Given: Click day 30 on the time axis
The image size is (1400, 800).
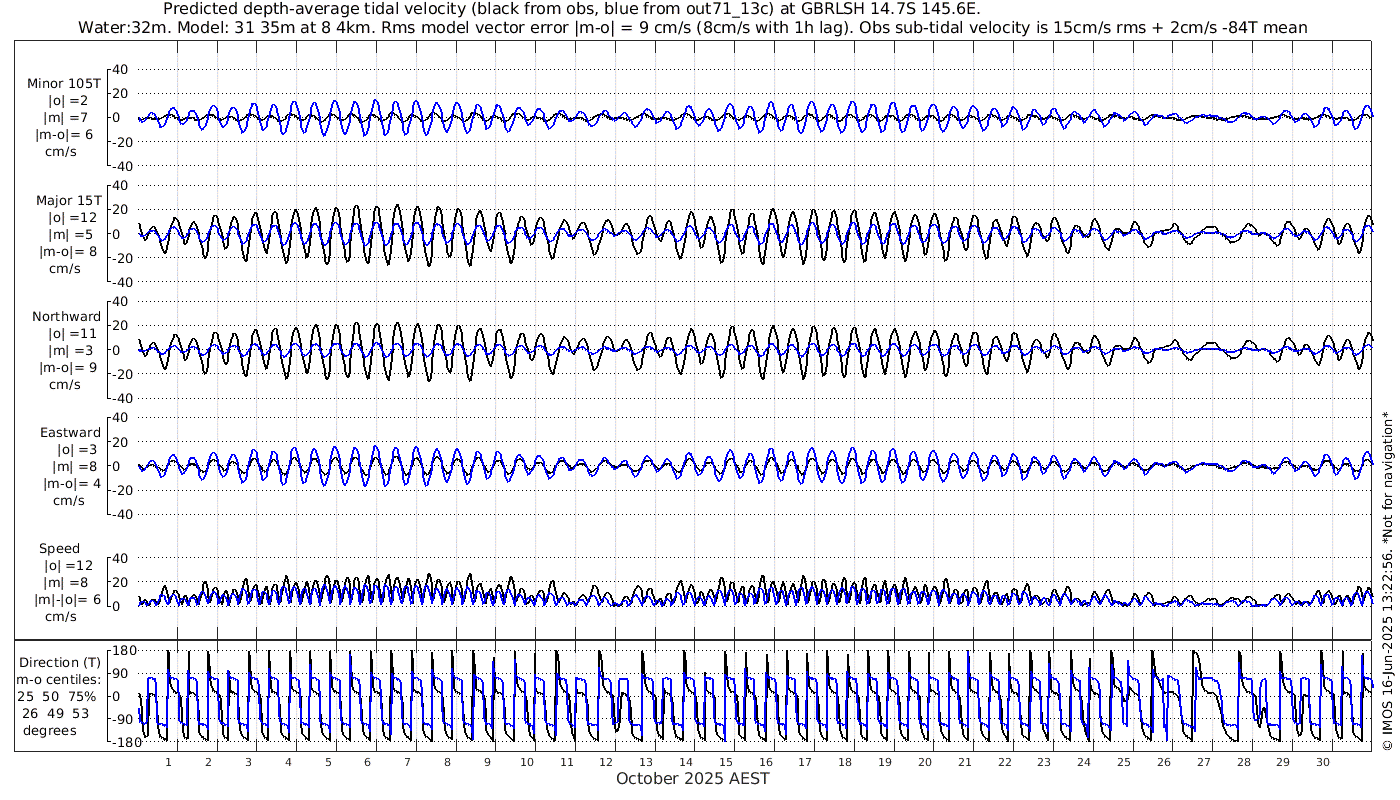Looking at the screenshot, I should 1323,761.
